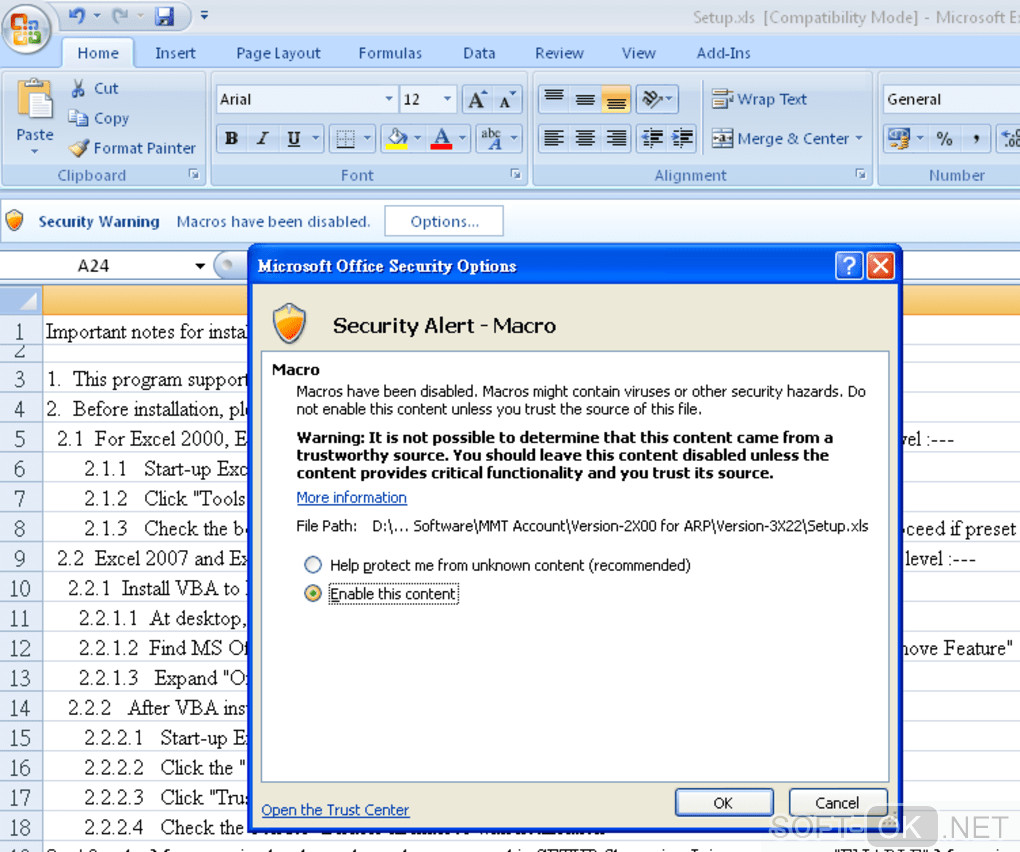The width and height of the screenshot is (1020, 852).
Task: Apply accounting number format
Action: tap(898, 139)
